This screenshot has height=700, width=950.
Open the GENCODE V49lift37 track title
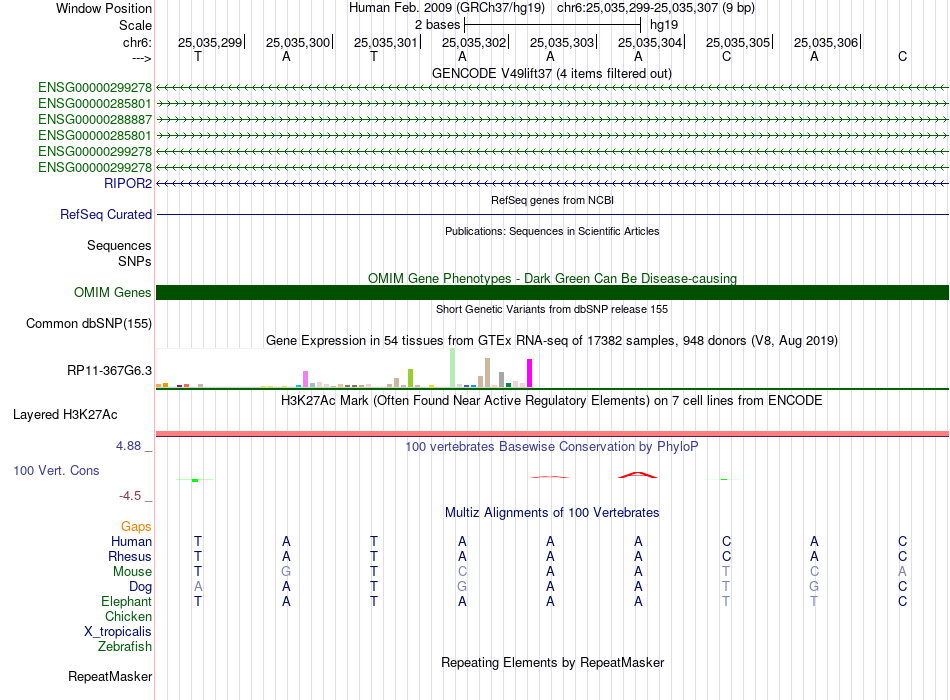pyautogui.click(x=552, y=74)
